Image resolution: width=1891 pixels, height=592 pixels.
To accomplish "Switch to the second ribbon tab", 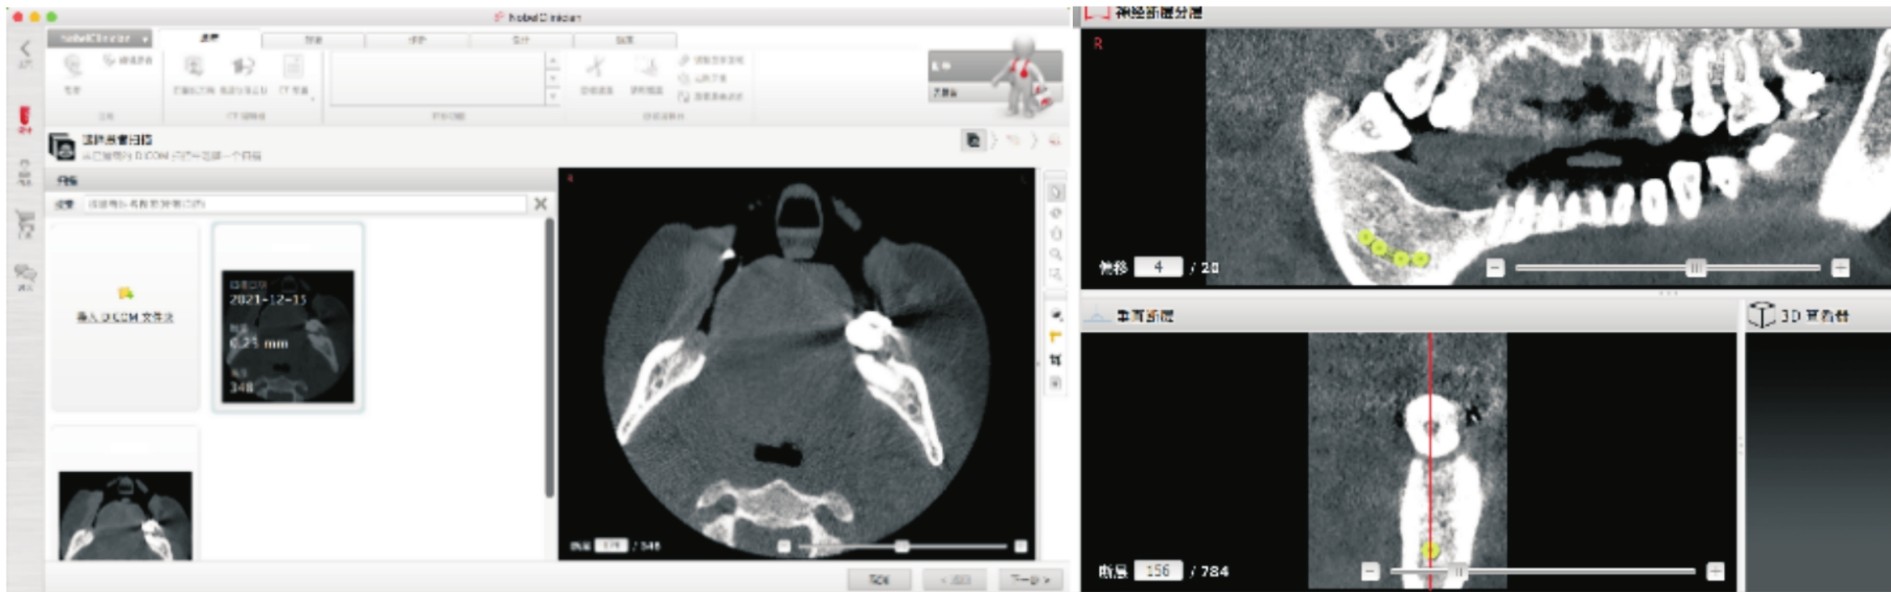I will click(x=313, y=40).
